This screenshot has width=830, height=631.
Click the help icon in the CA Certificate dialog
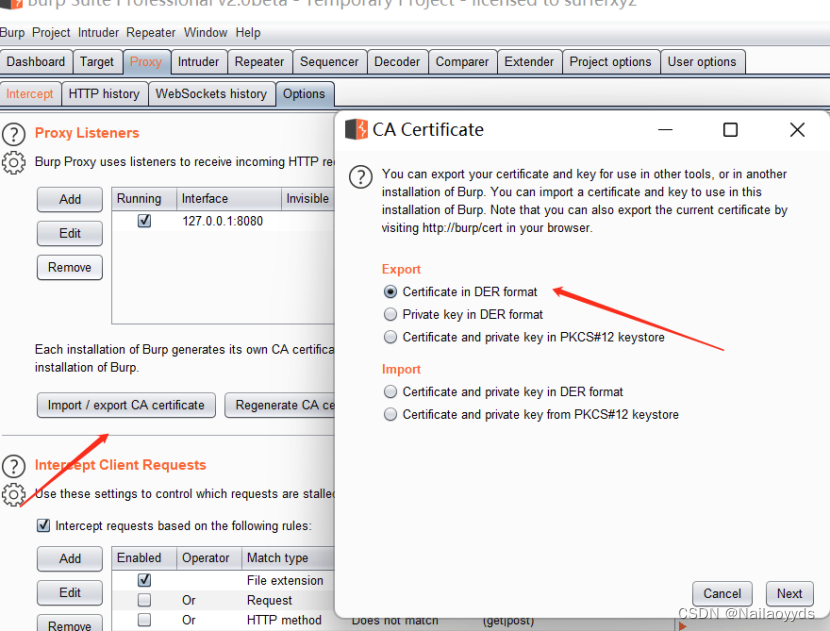click(360, 177)
